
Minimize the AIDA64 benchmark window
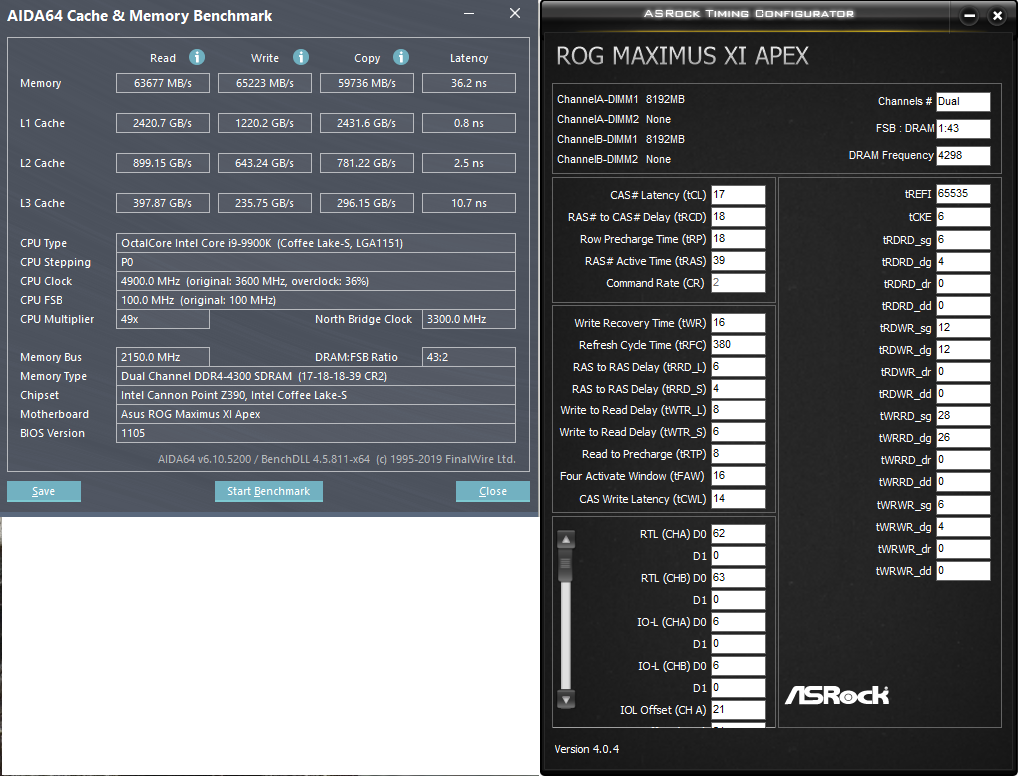[469, 14]
